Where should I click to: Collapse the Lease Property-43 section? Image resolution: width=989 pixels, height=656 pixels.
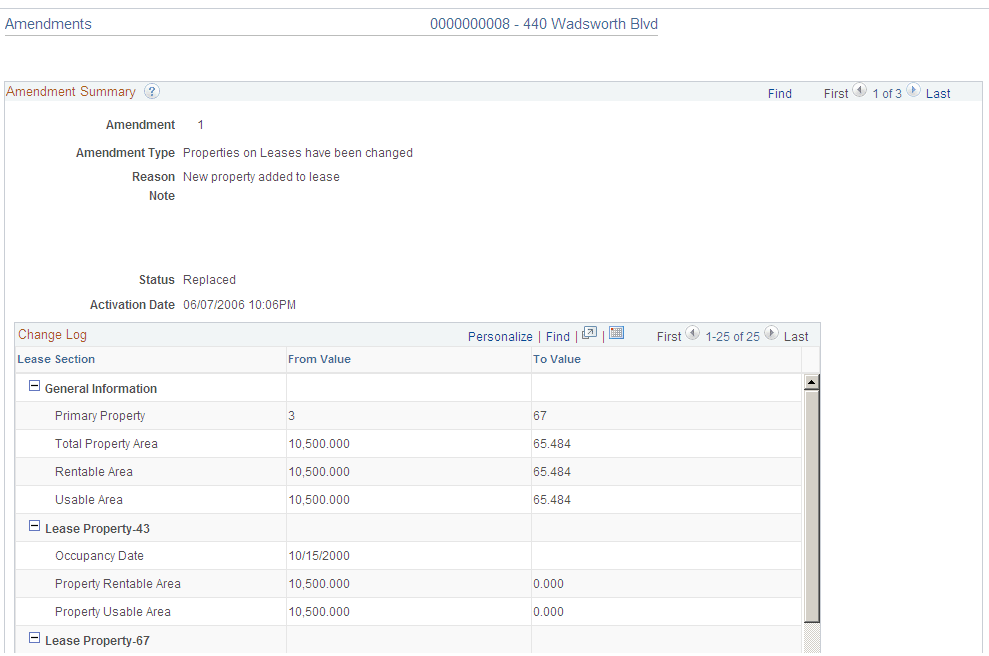(x=33, y=527)
